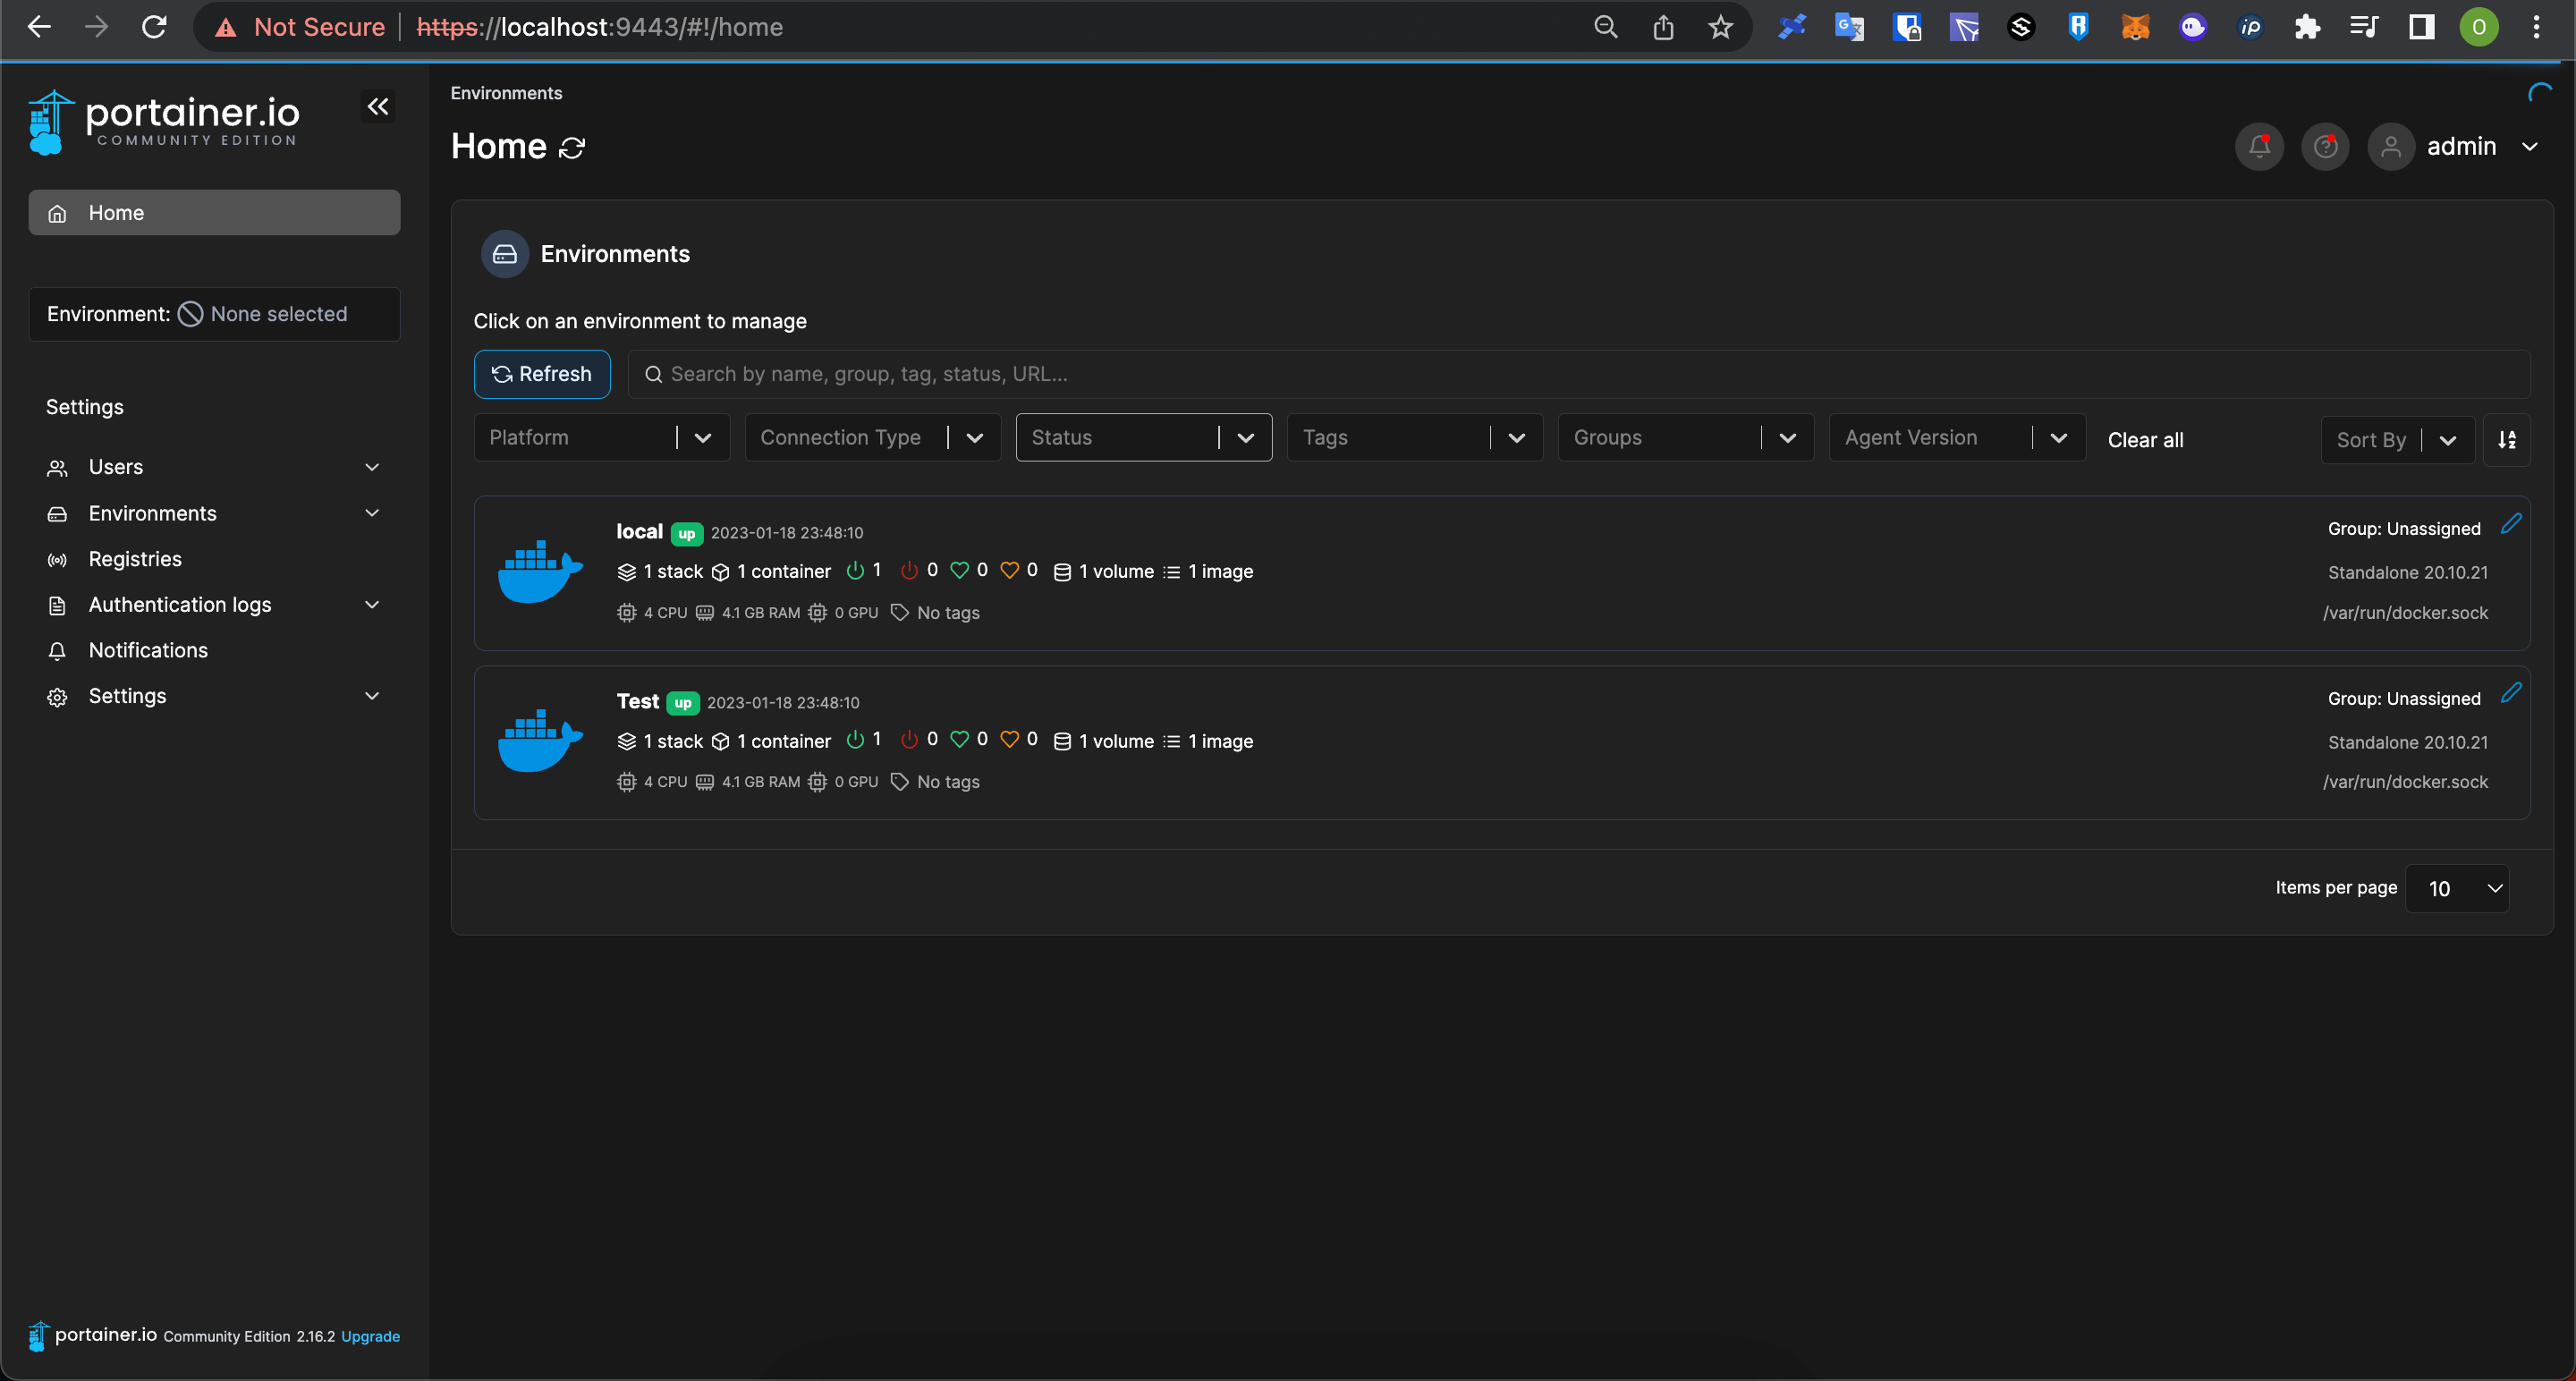The width and height of the screenshot is (2576, 1381).
Task: Open Registries in the sidebar
Action: tap(135, 559)
